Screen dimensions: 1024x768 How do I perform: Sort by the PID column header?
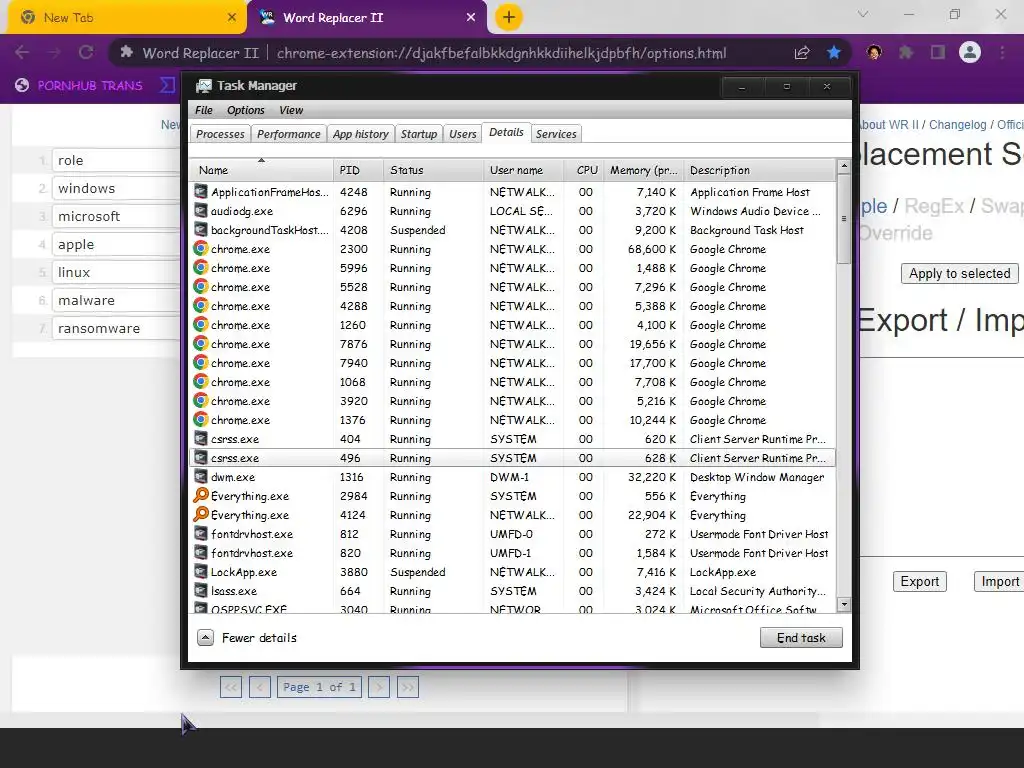[359, 170]
